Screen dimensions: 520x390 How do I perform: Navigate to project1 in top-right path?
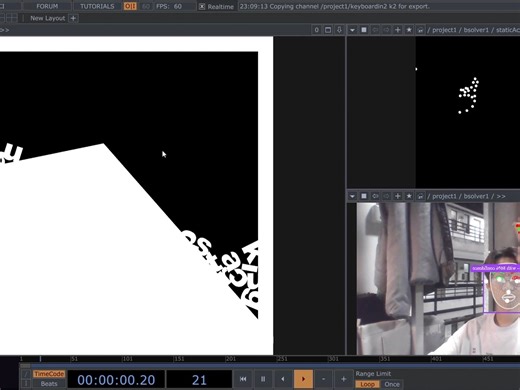pyautogui.click(x=444, y=30)
